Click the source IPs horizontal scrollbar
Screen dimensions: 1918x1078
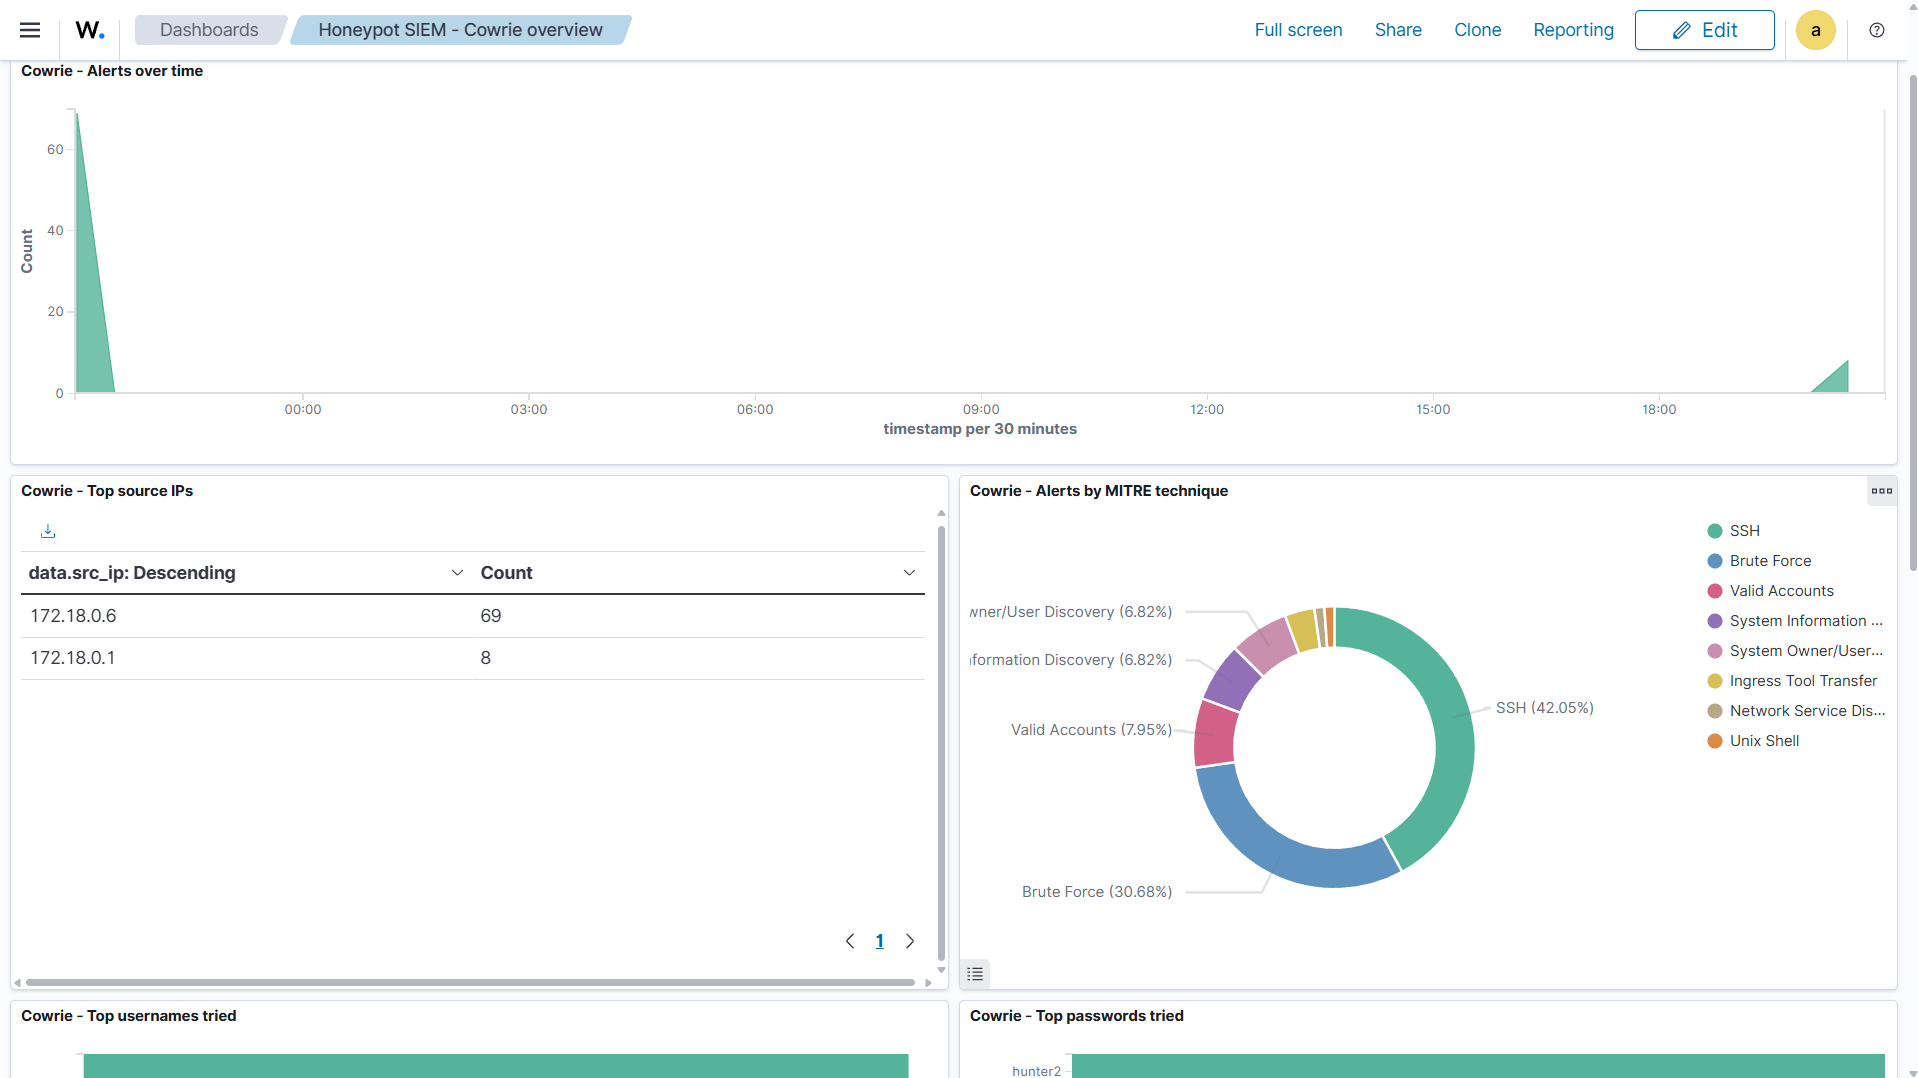pos(470,983)
